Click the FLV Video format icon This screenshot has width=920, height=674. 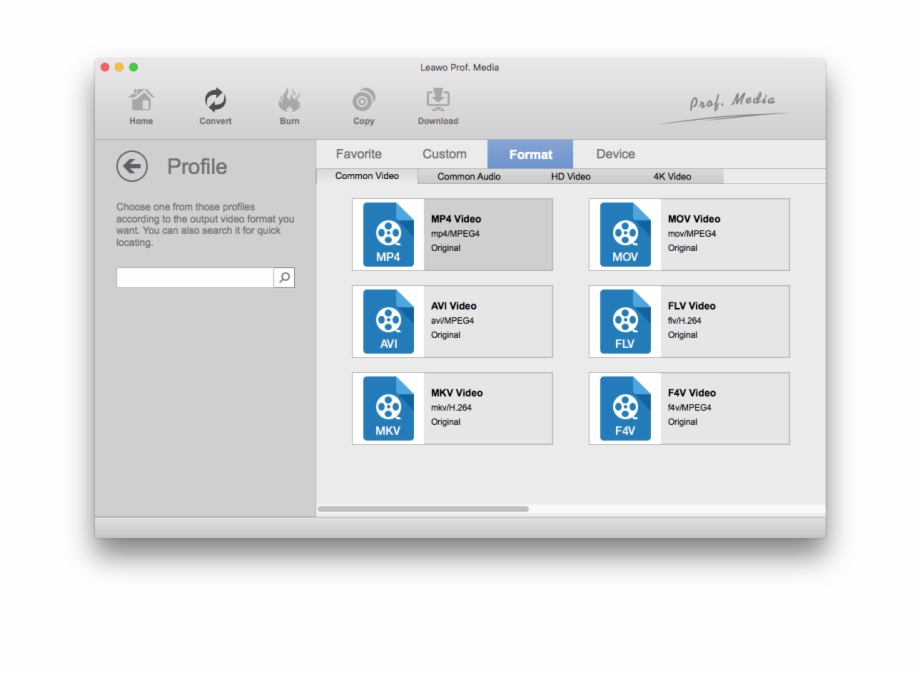(624, 320)
